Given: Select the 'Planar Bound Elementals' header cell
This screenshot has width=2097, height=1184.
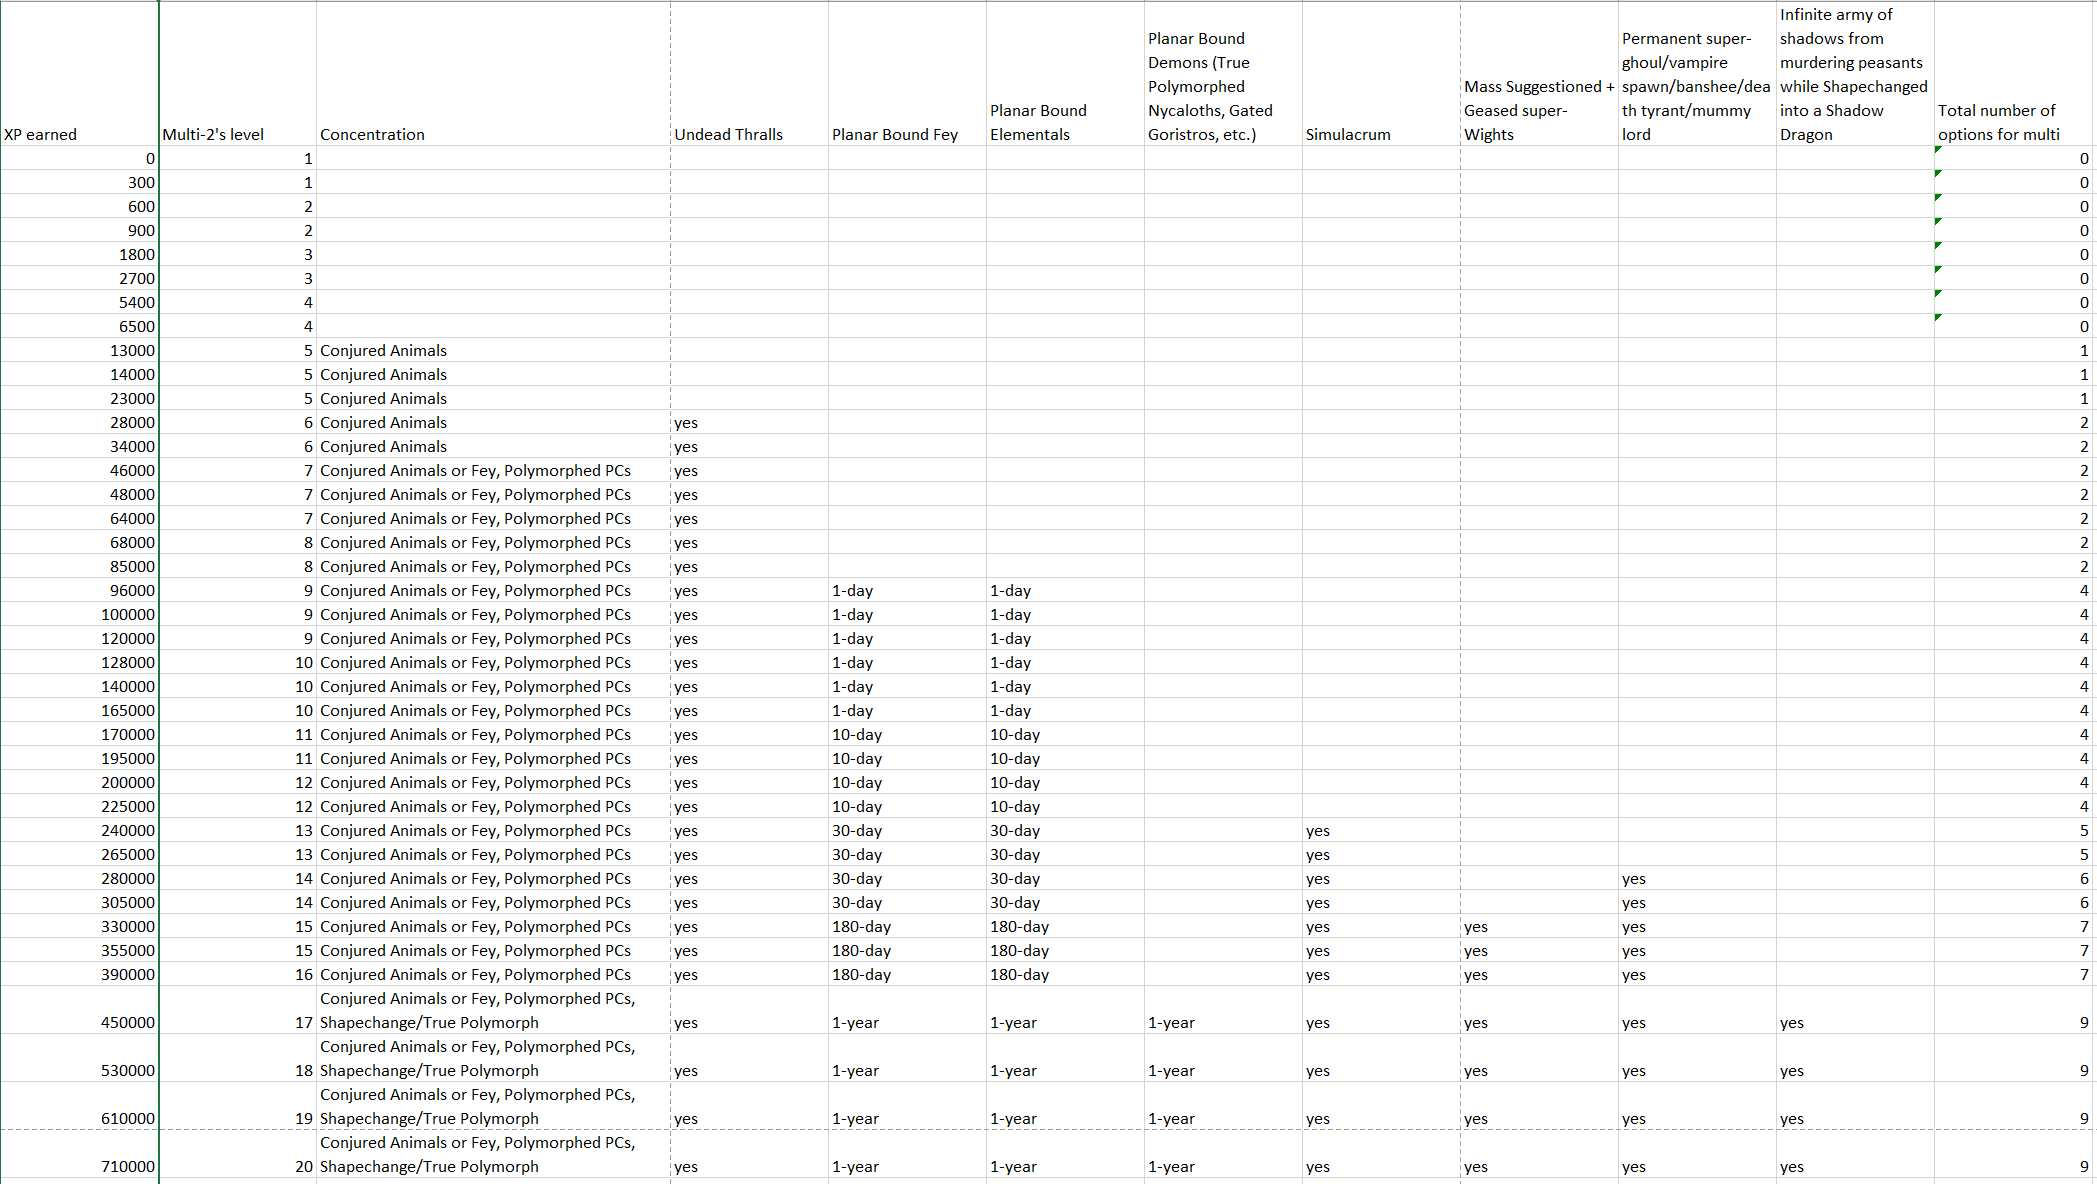Looking at the screenshot, I should (1065, 73).
